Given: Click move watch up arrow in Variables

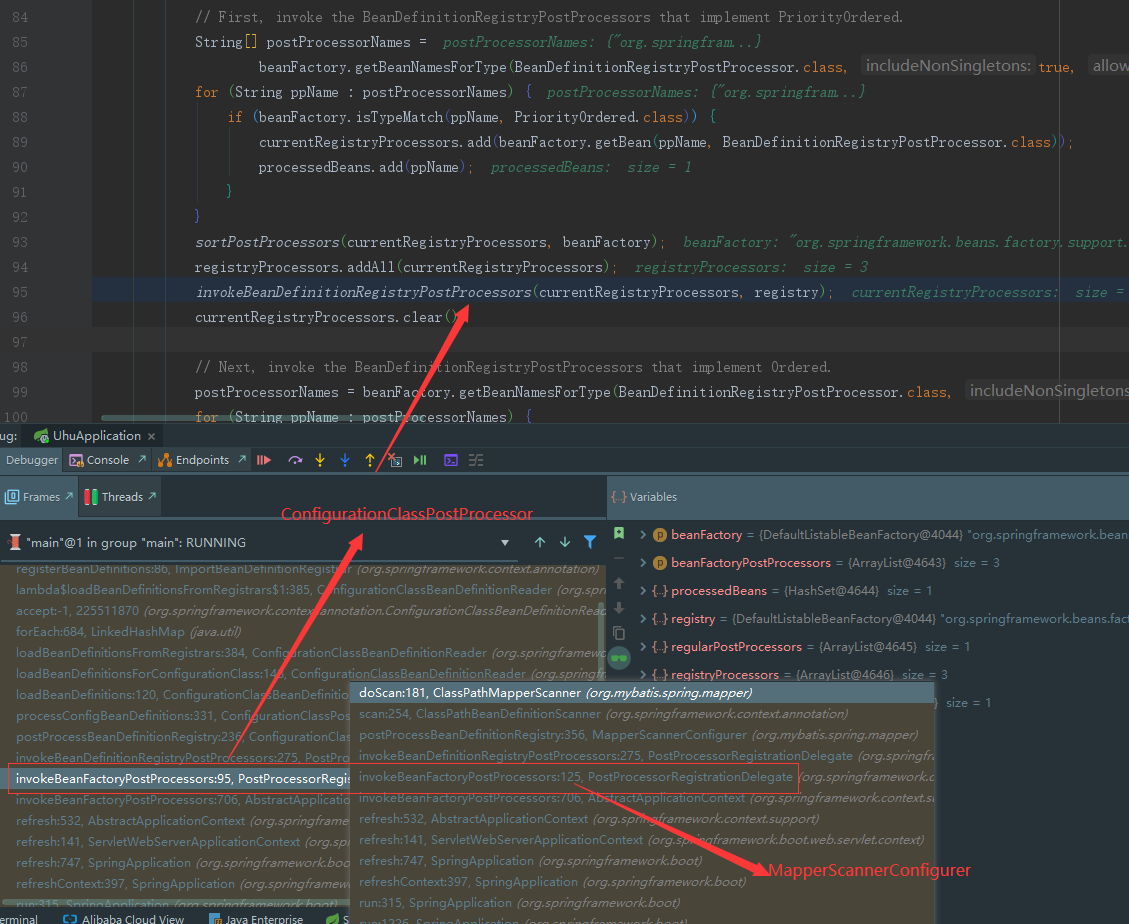Looking at the screenshot, I should coord(619,583).
